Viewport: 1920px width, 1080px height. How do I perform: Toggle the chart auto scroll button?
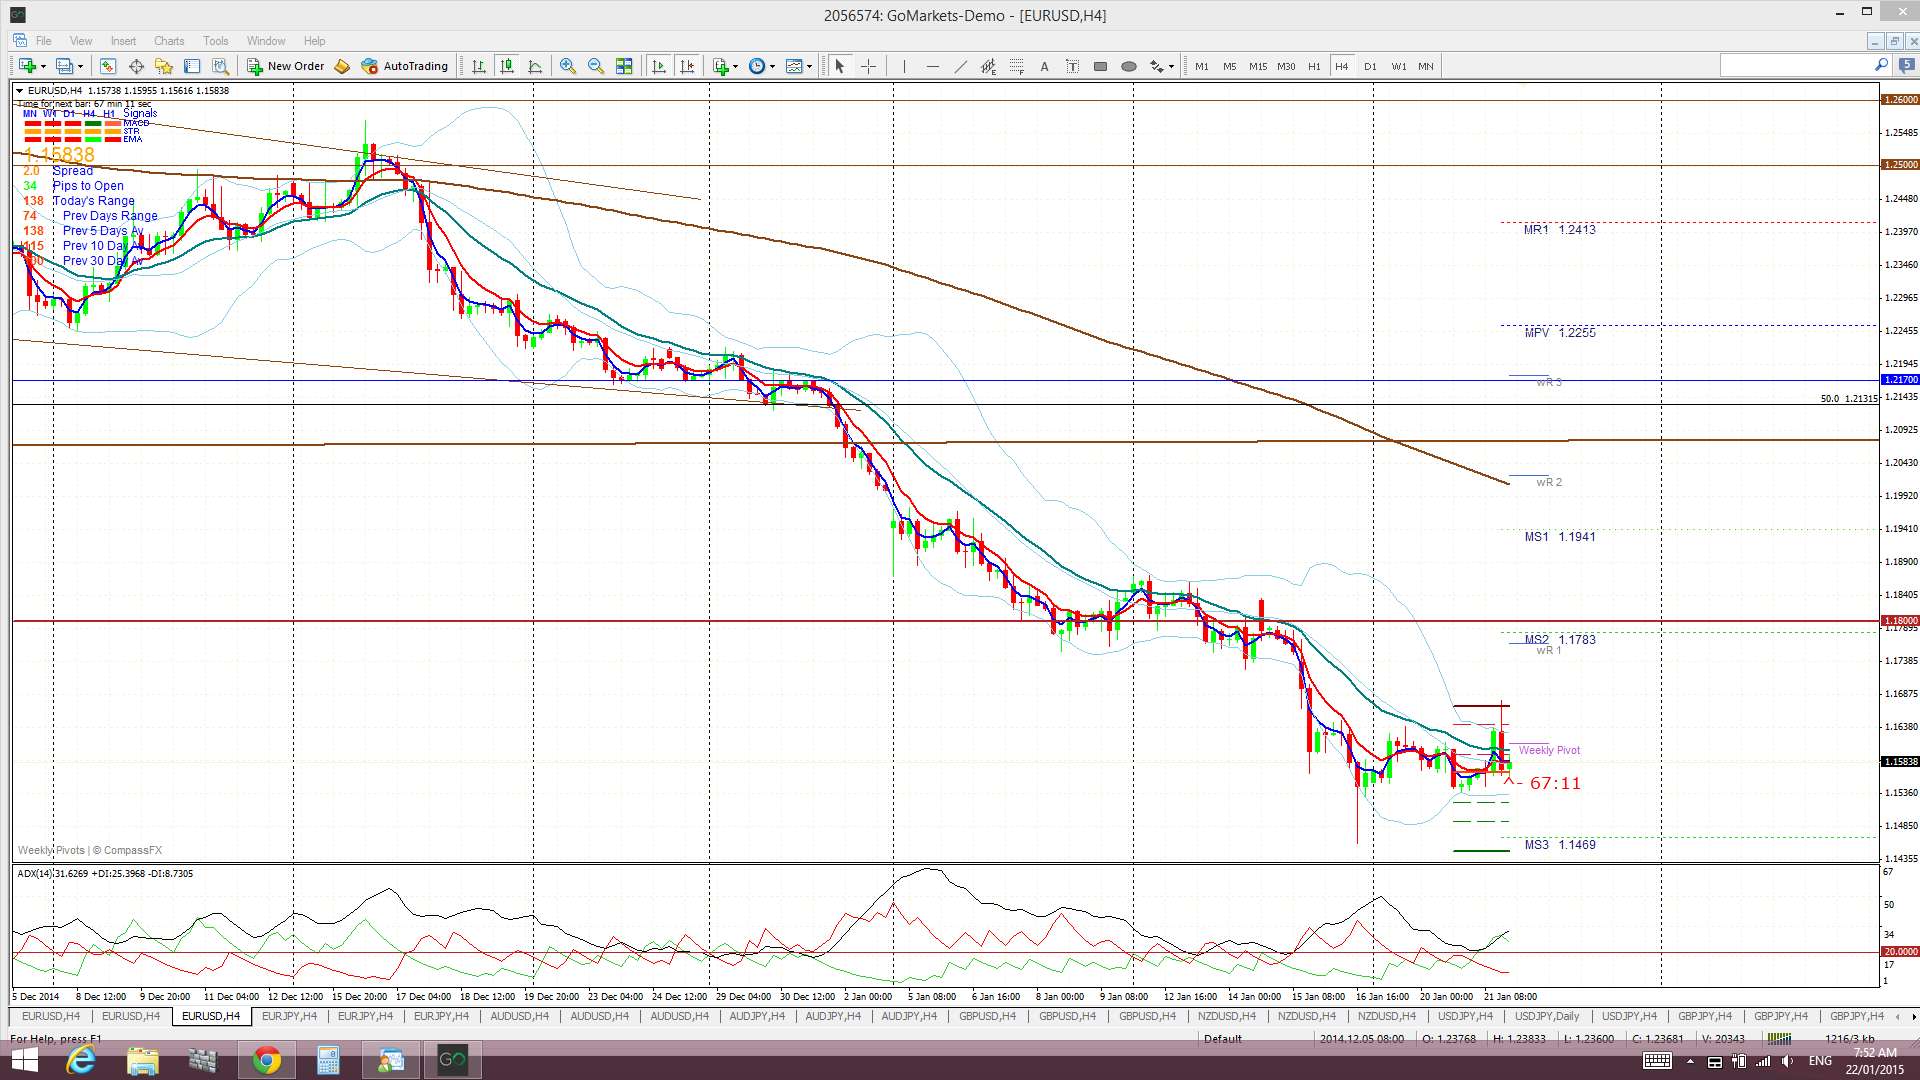coord(658,66)
